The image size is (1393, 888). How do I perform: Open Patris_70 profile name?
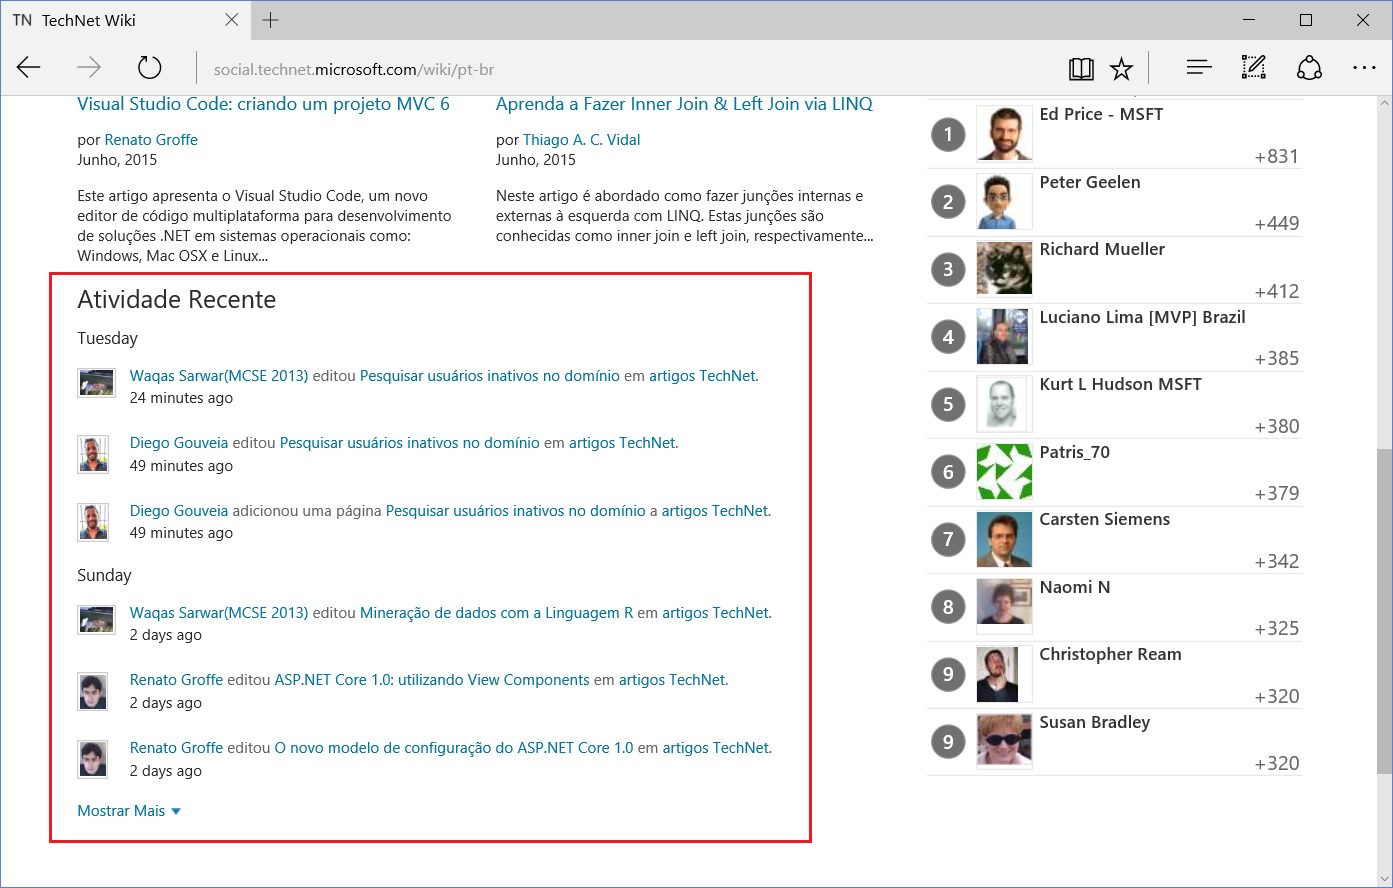click(1075, 452)
